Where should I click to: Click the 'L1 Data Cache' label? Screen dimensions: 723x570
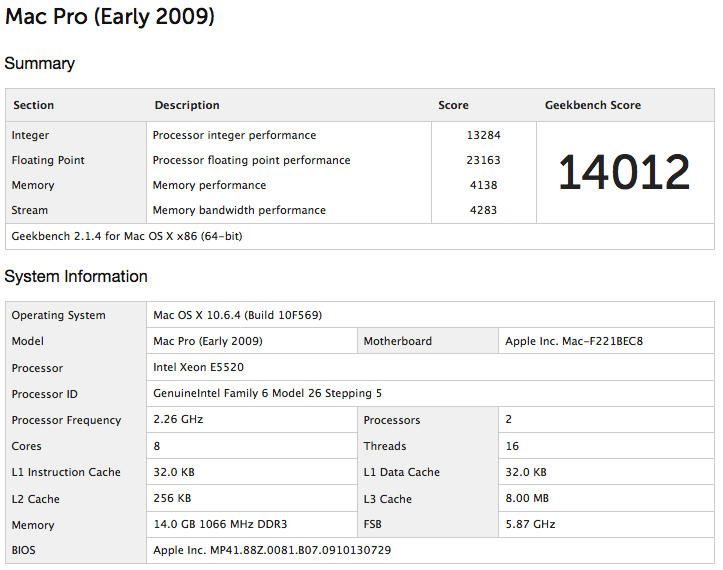coord(402,472)
